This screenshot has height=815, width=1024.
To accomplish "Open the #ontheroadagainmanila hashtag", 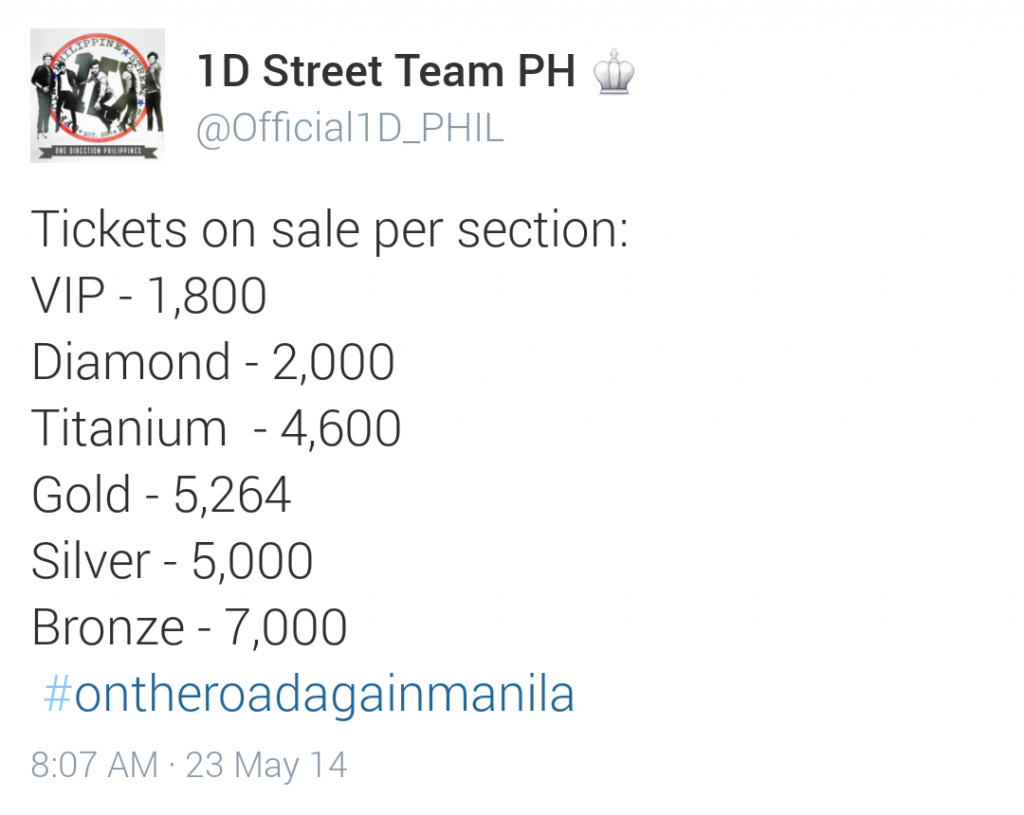I will pyautogui.click(x=310, y=694).
